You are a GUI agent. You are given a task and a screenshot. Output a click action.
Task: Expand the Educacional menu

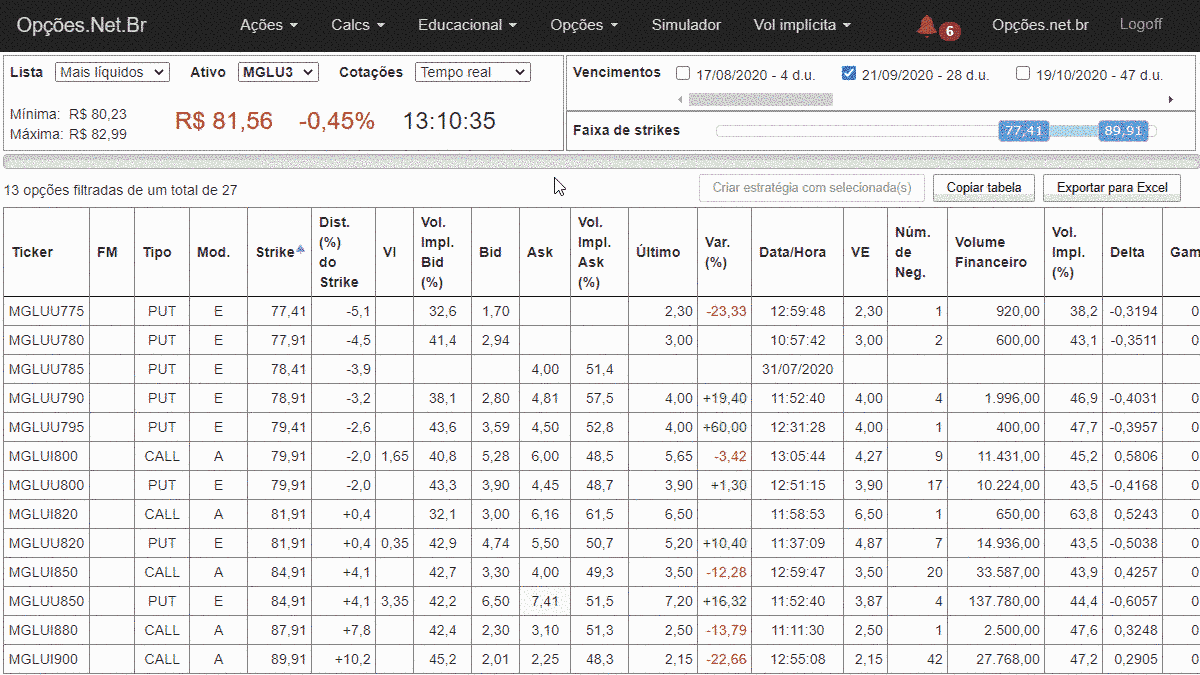point(467,25)
